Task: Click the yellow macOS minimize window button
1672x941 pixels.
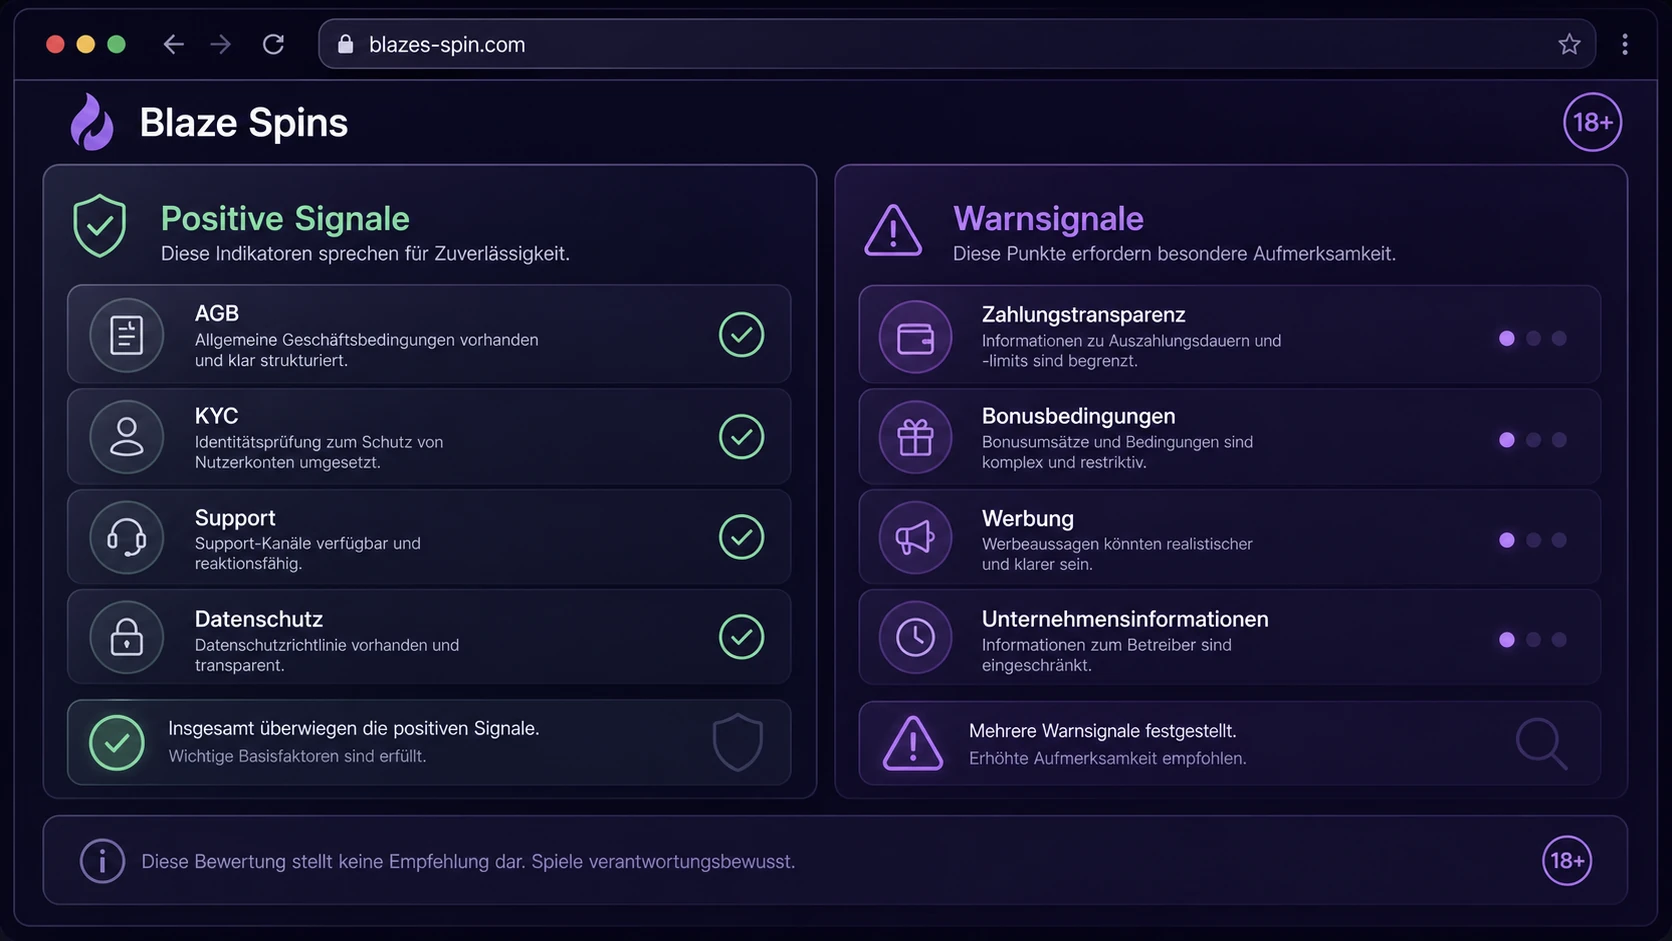Action: [86, 44]
